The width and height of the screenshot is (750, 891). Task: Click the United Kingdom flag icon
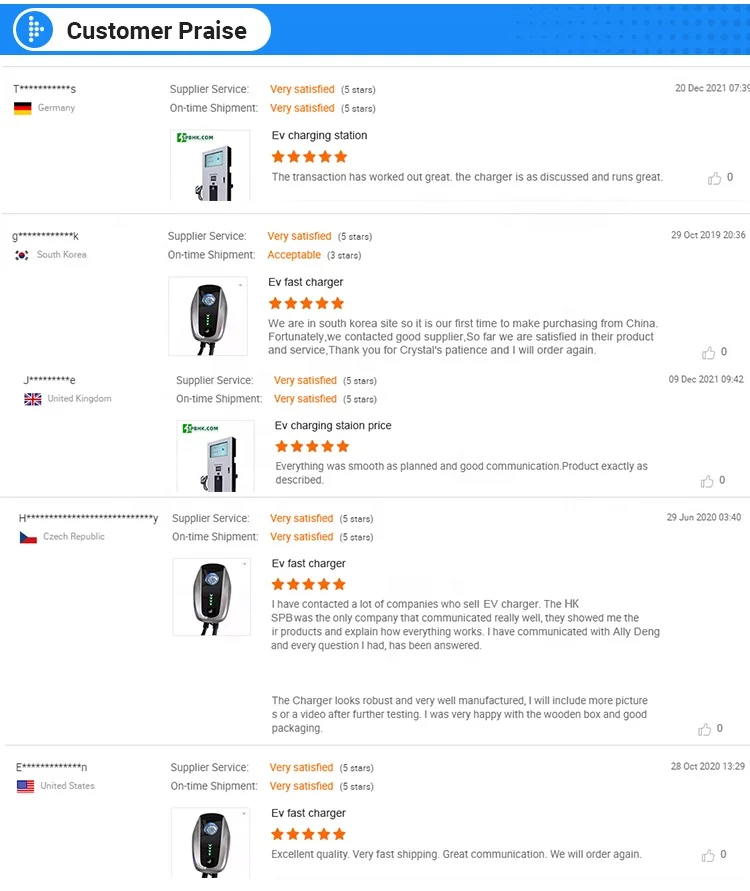tap(33, 399)
